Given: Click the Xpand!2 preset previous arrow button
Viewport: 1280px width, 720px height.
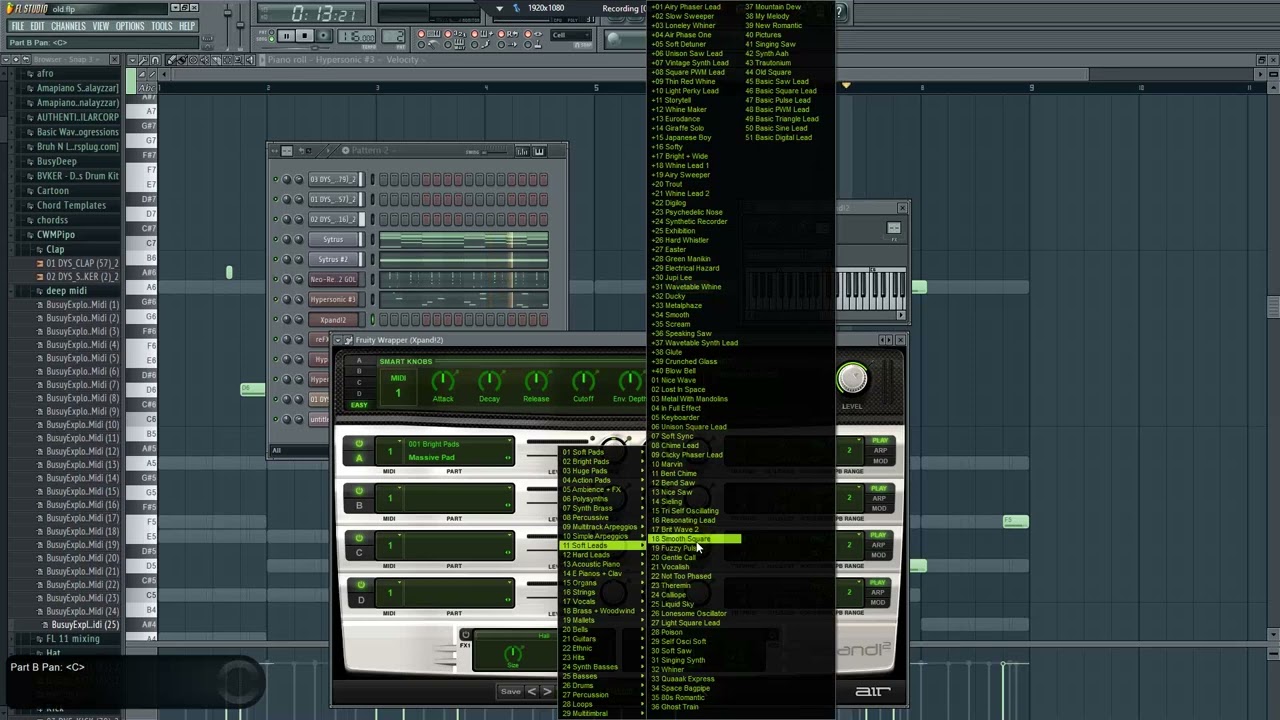Looking at the screenshot, I should pos(532,691).
